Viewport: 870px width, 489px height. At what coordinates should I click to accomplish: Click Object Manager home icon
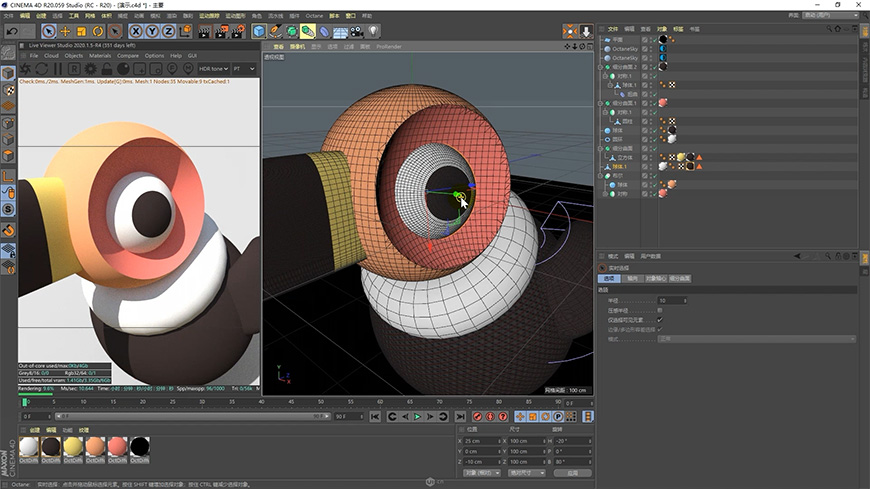(837, 29)
